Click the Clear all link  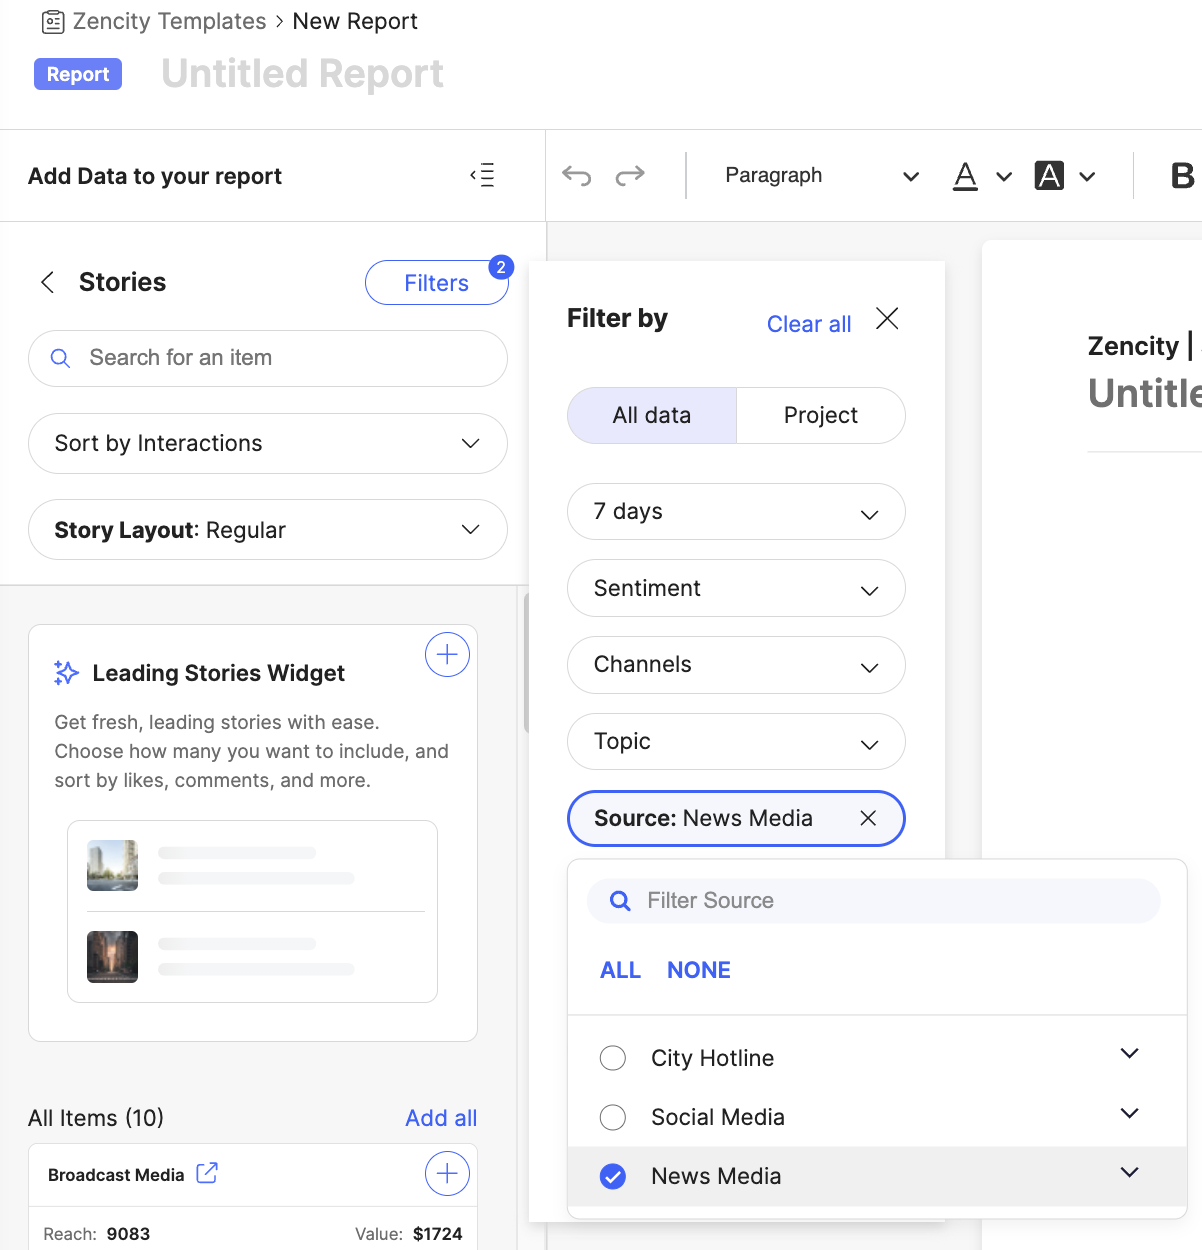tap(808, 324)
